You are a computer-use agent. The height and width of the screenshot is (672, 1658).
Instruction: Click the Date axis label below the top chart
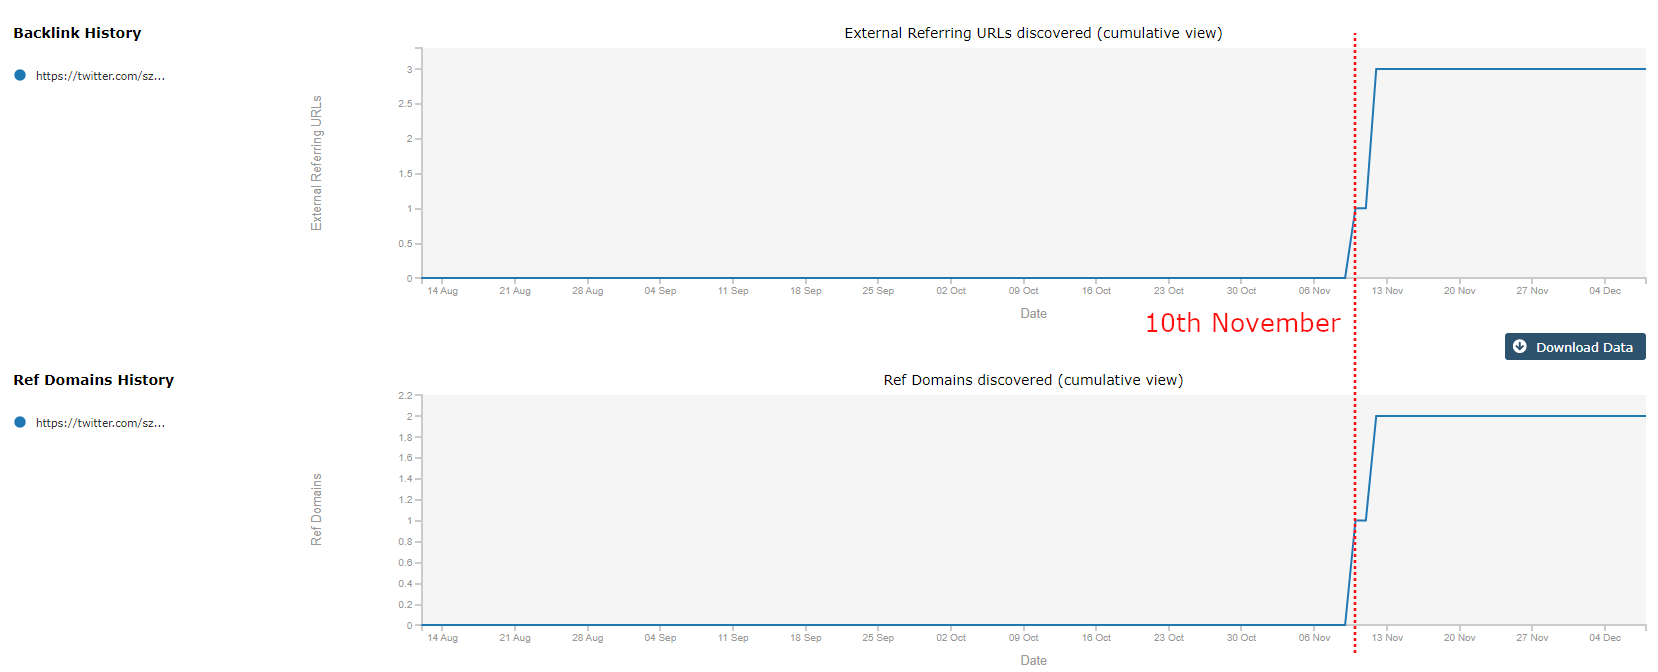[1033, 314]
